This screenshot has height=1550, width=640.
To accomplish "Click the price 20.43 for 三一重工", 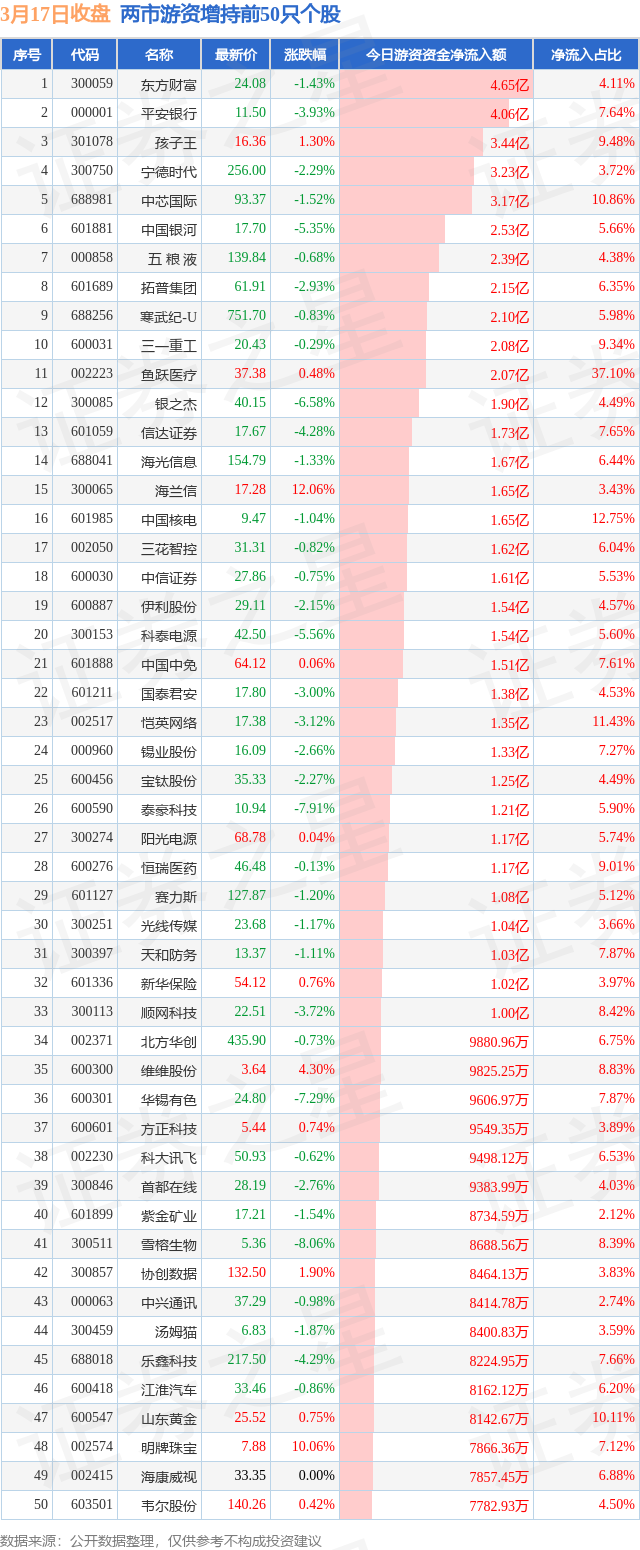I will 250,345.
